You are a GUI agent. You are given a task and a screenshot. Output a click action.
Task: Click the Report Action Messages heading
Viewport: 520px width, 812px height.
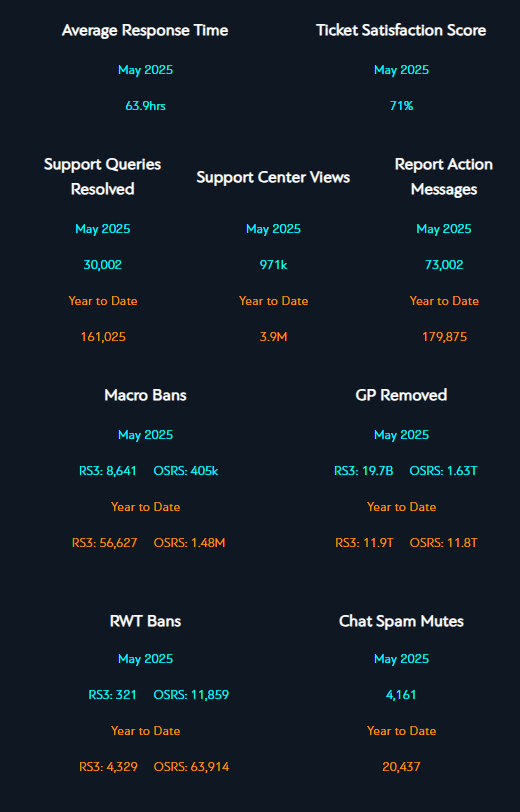[x=444, y=177]
